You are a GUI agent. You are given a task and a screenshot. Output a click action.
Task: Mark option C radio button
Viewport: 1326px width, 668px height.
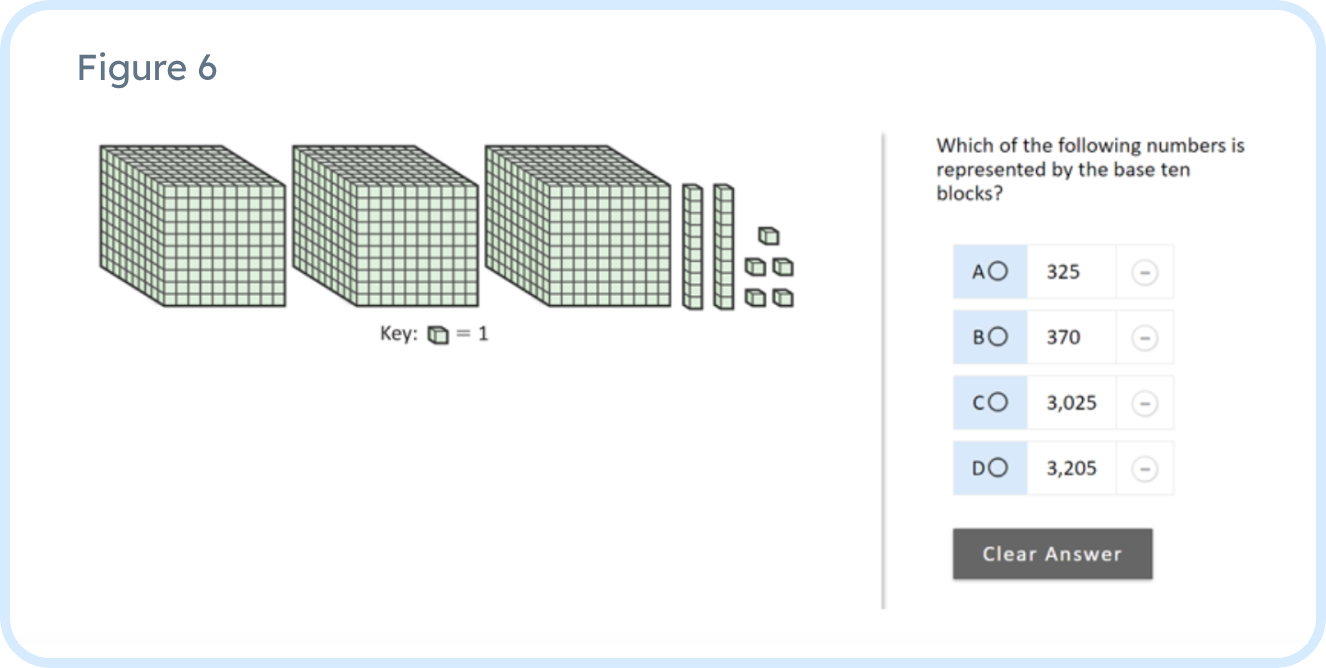point(998,403)
